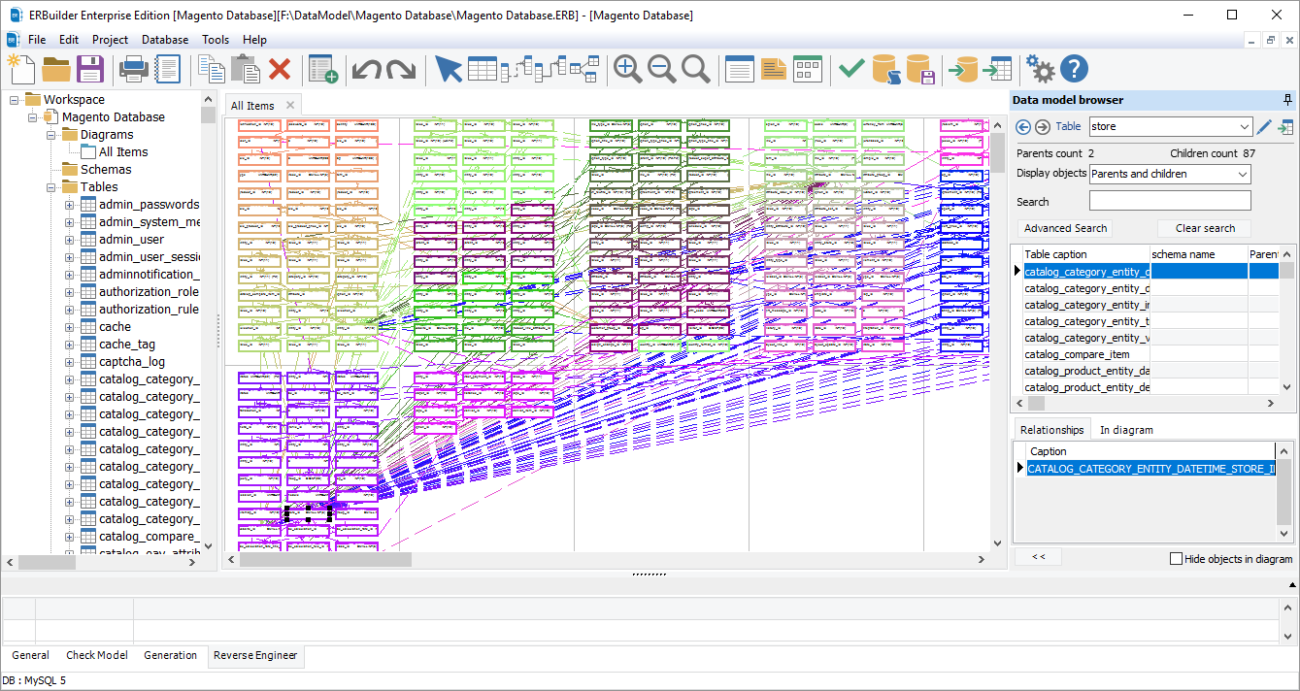Open the Display objects dropdown

click(1169, 173)
